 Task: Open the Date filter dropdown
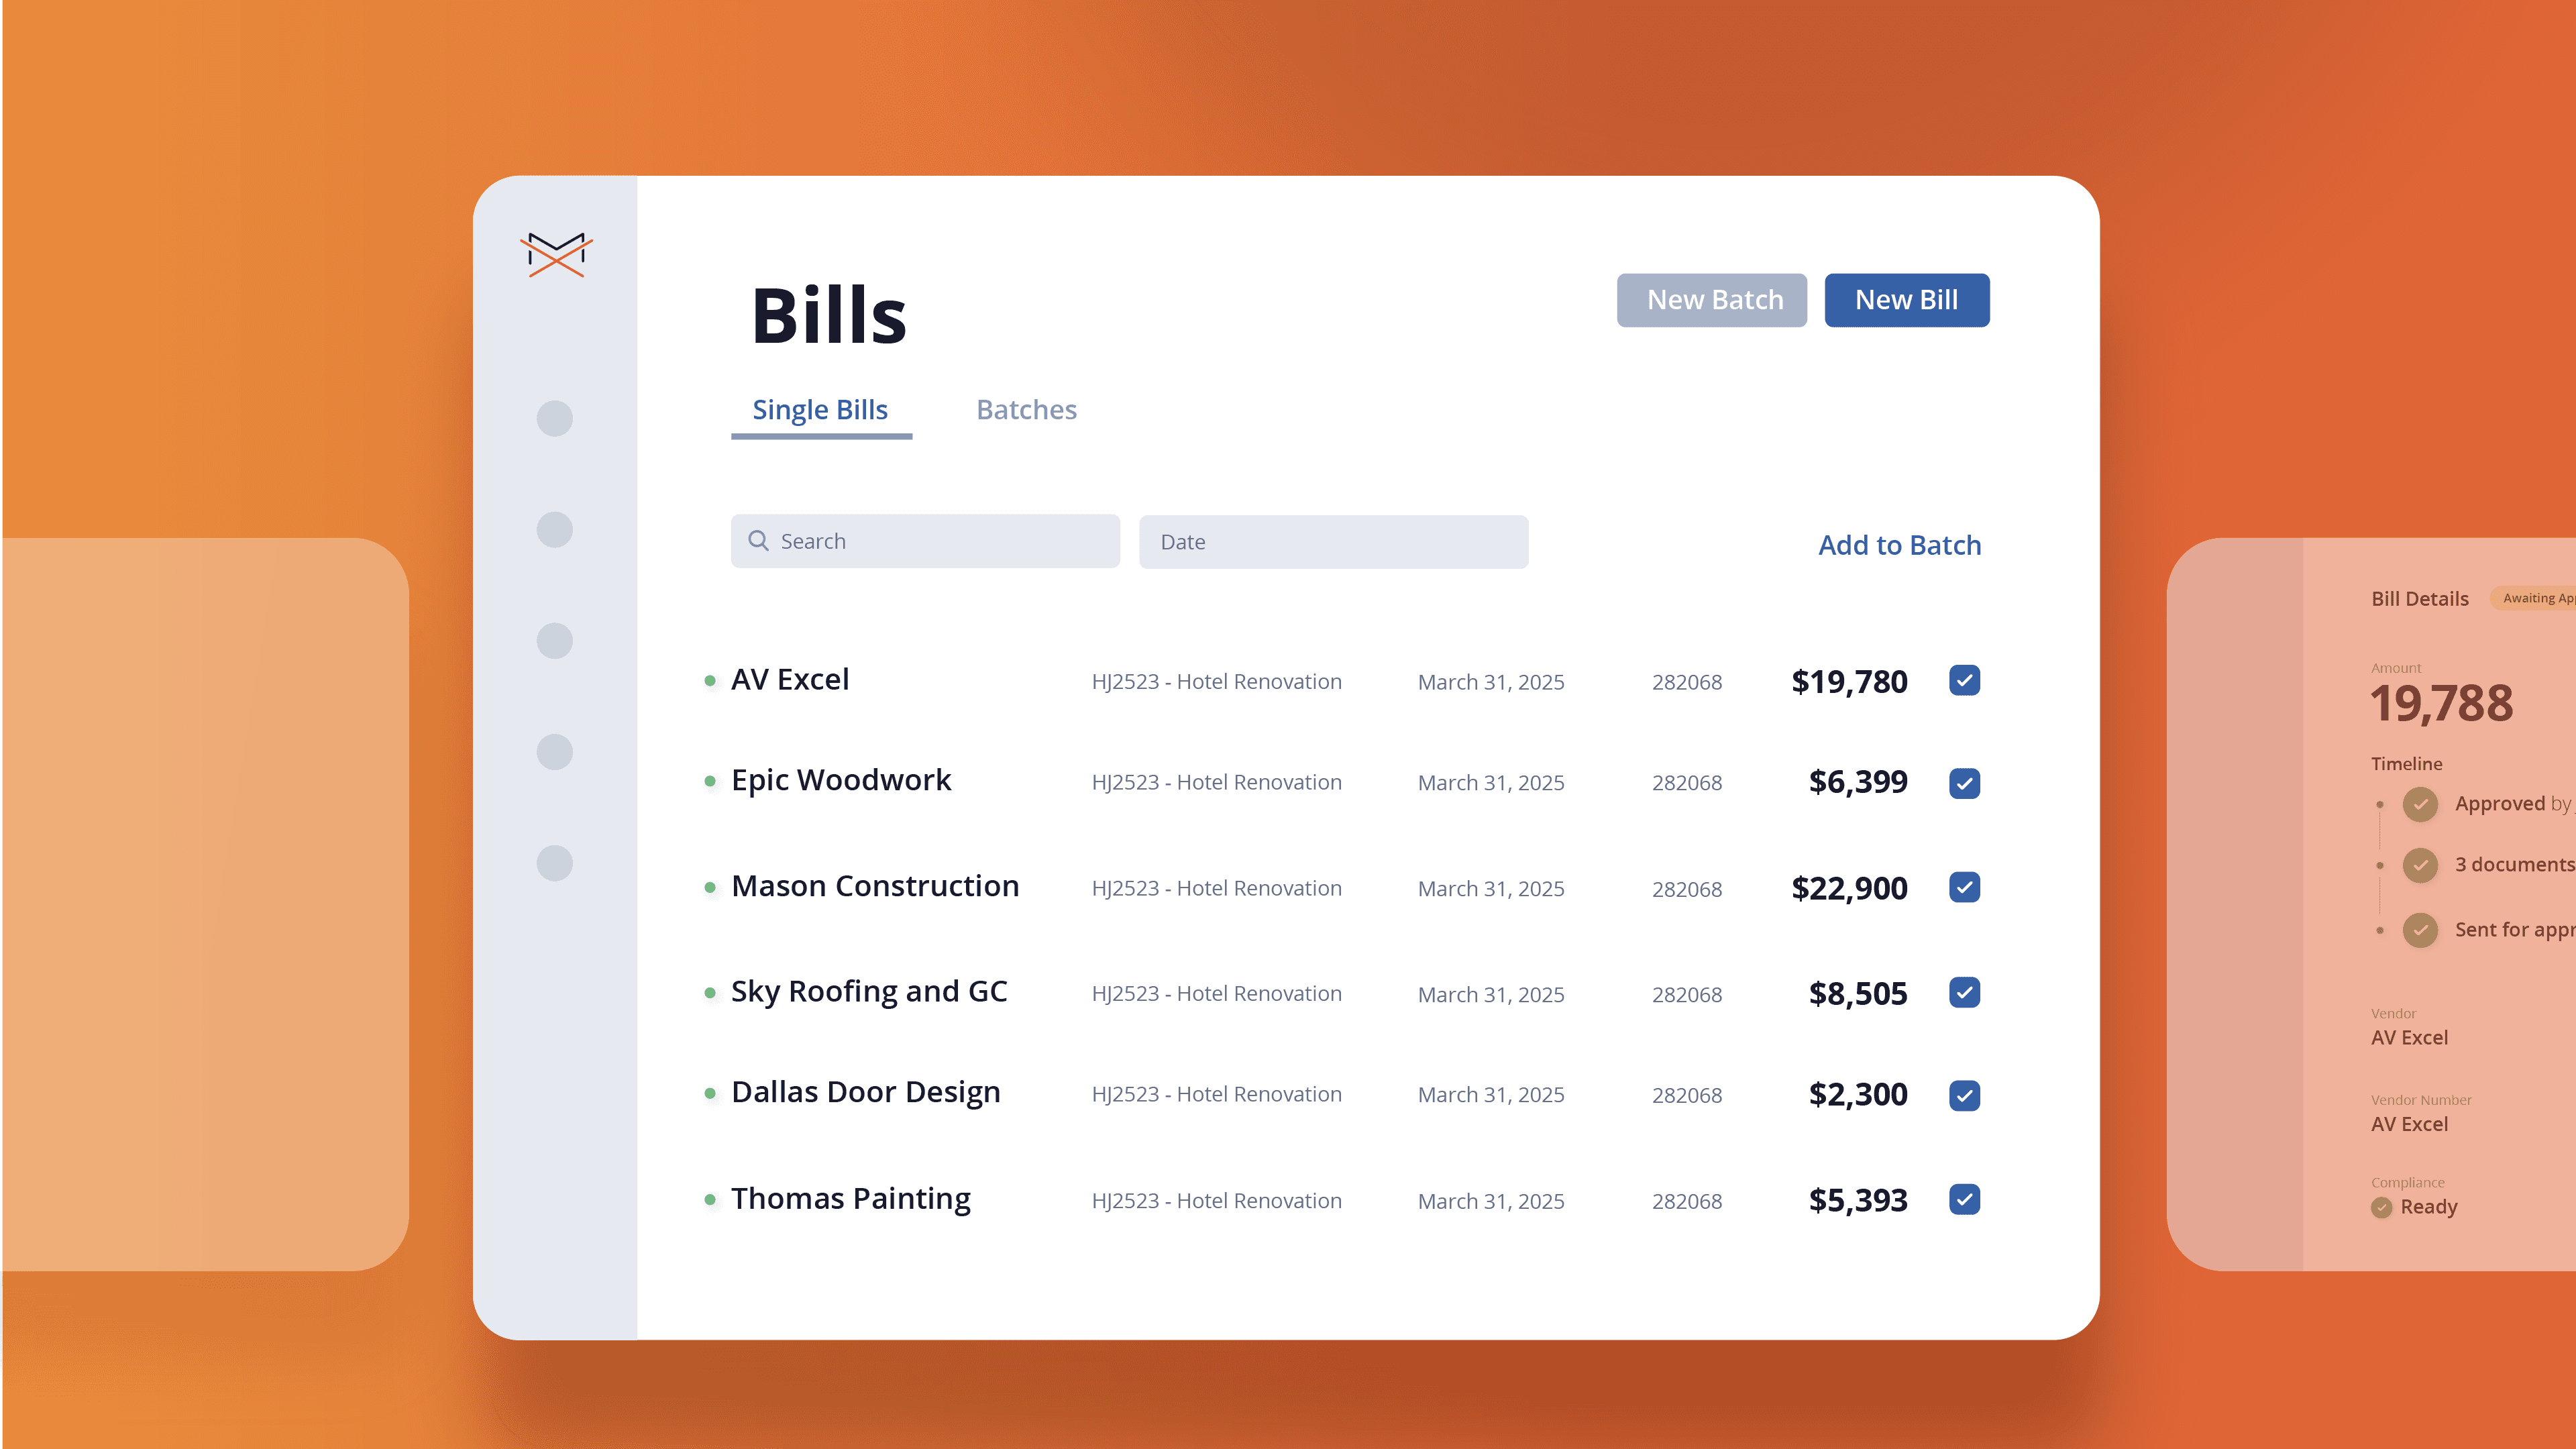click(x=1333, y=542)
